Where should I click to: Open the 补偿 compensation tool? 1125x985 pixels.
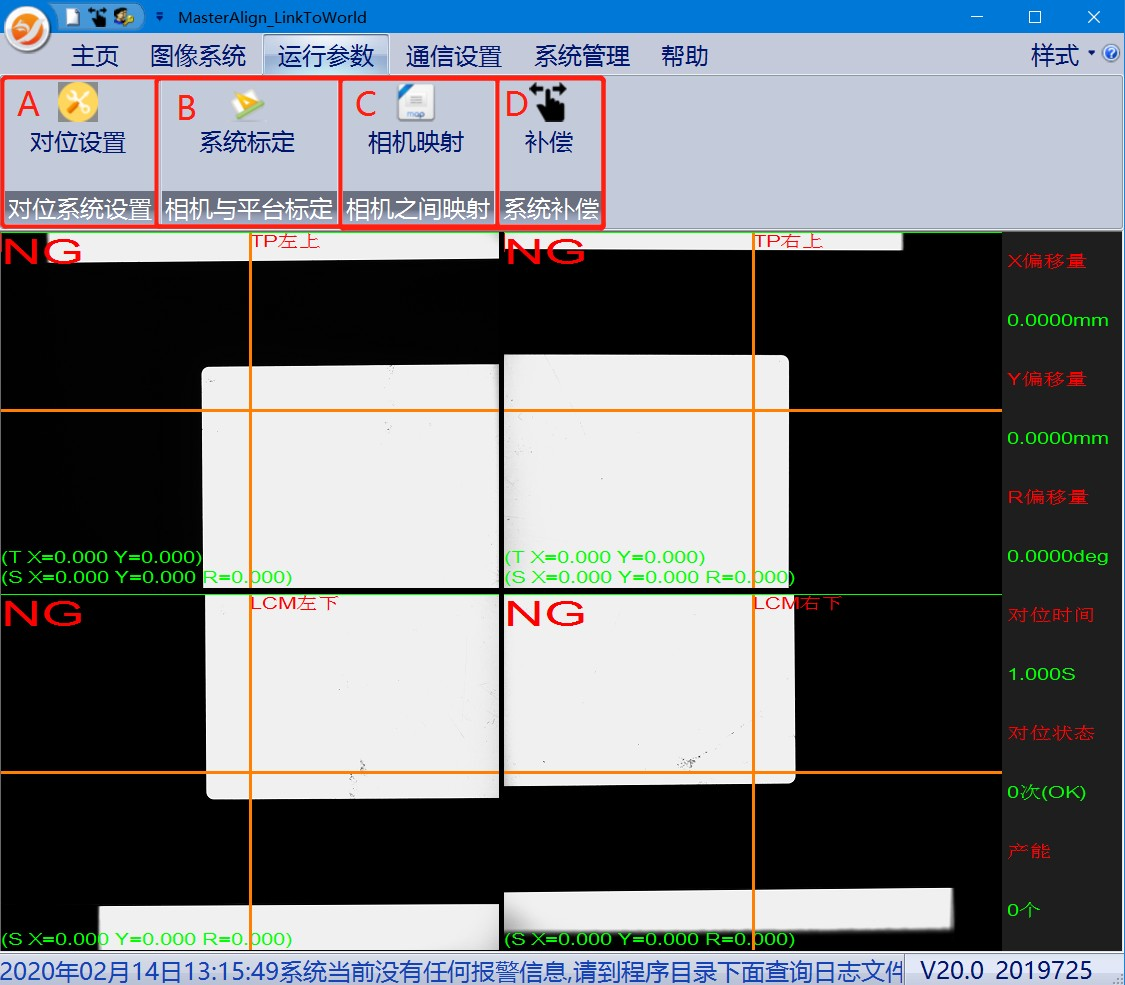(x=549, y=125)
